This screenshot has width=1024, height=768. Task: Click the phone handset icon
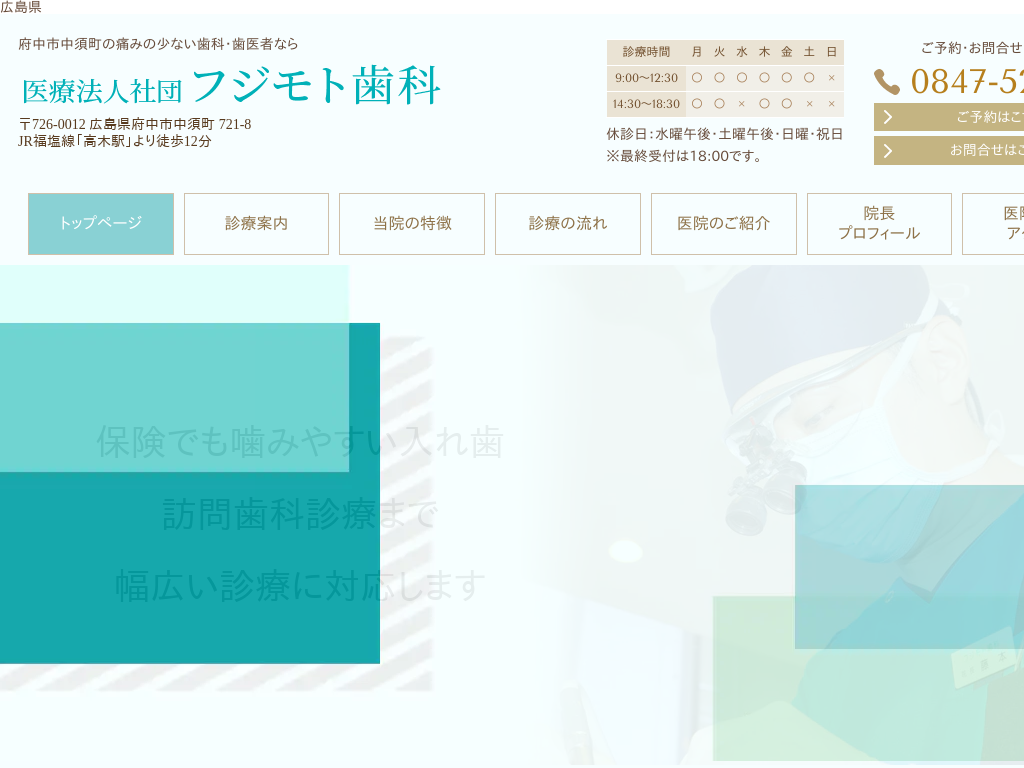pos(887,82)
